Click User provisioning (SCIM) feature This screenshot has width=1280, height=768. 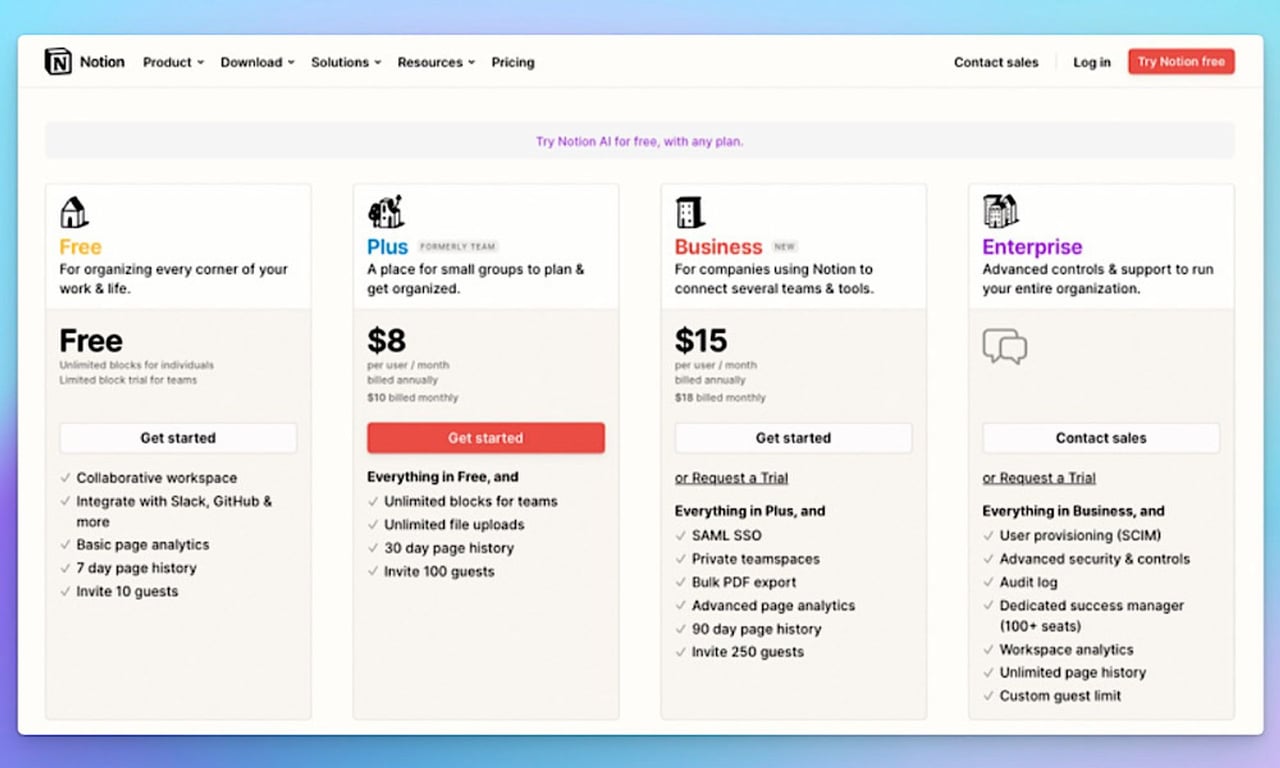pyautogui.click(x=1080, y=535)
